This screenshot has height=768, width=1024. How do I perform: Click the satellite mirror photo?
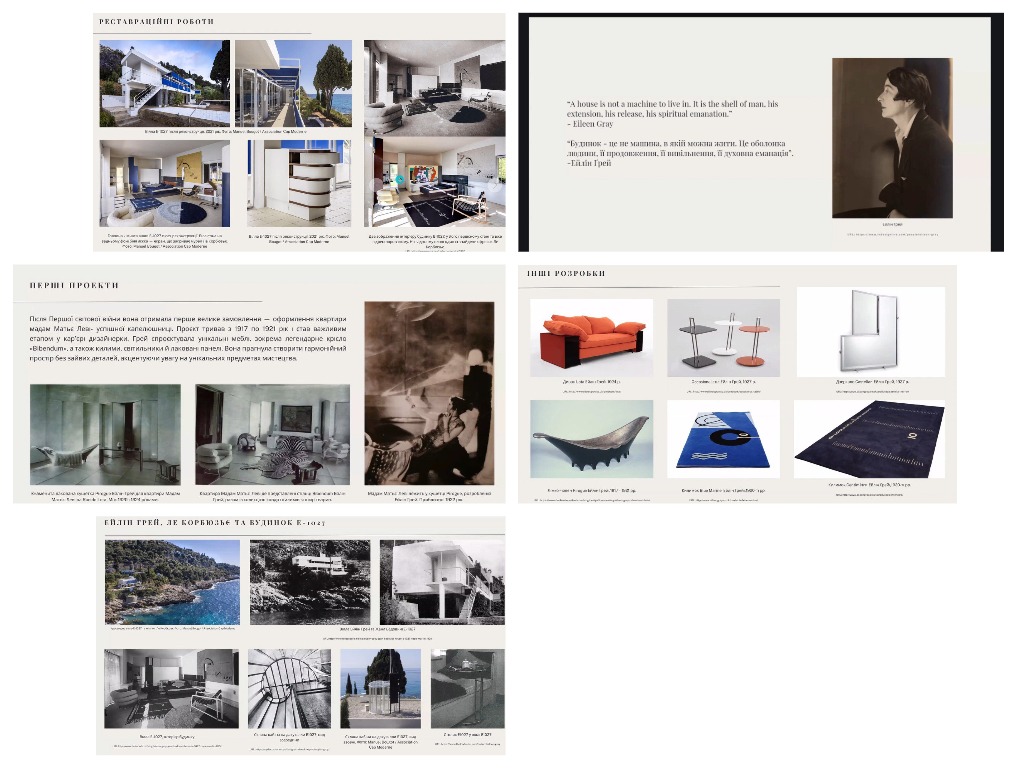(870, 331)
